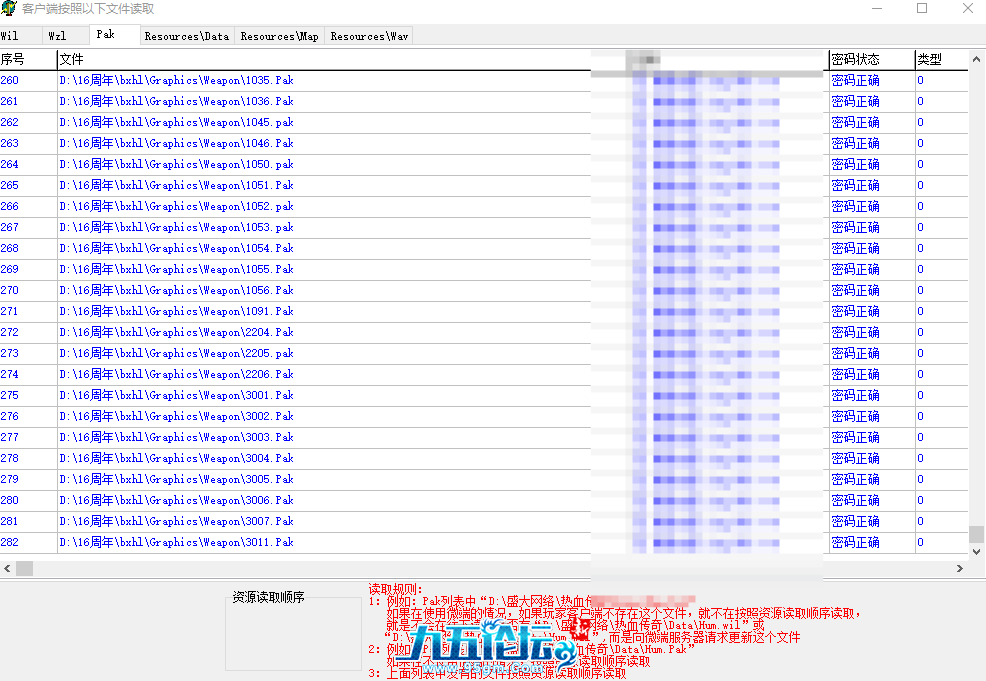The height and width of the screenshot is (681, 986).
Task: Open the Resources\Wav tab
Action: [368, 34]
